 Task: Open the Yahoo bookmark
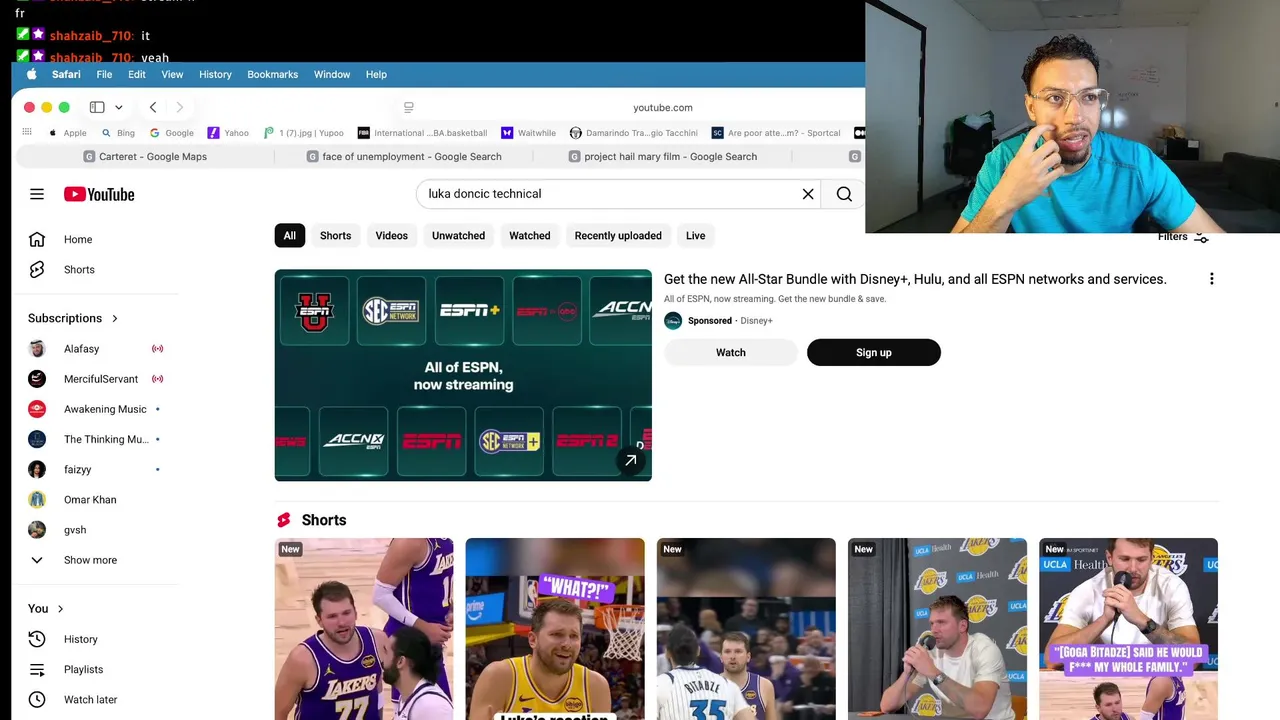point(228,133)
